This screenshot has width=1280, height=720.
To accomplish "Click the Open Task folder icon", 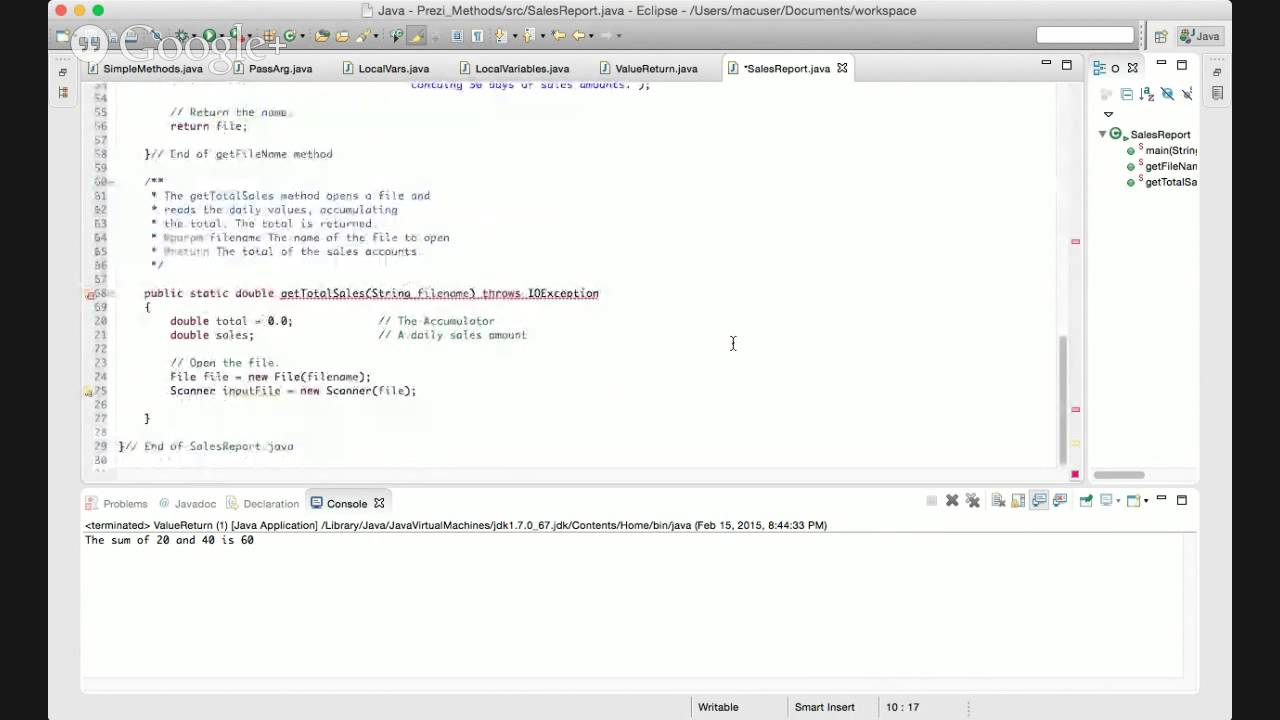I will click(x=342, y=35).
